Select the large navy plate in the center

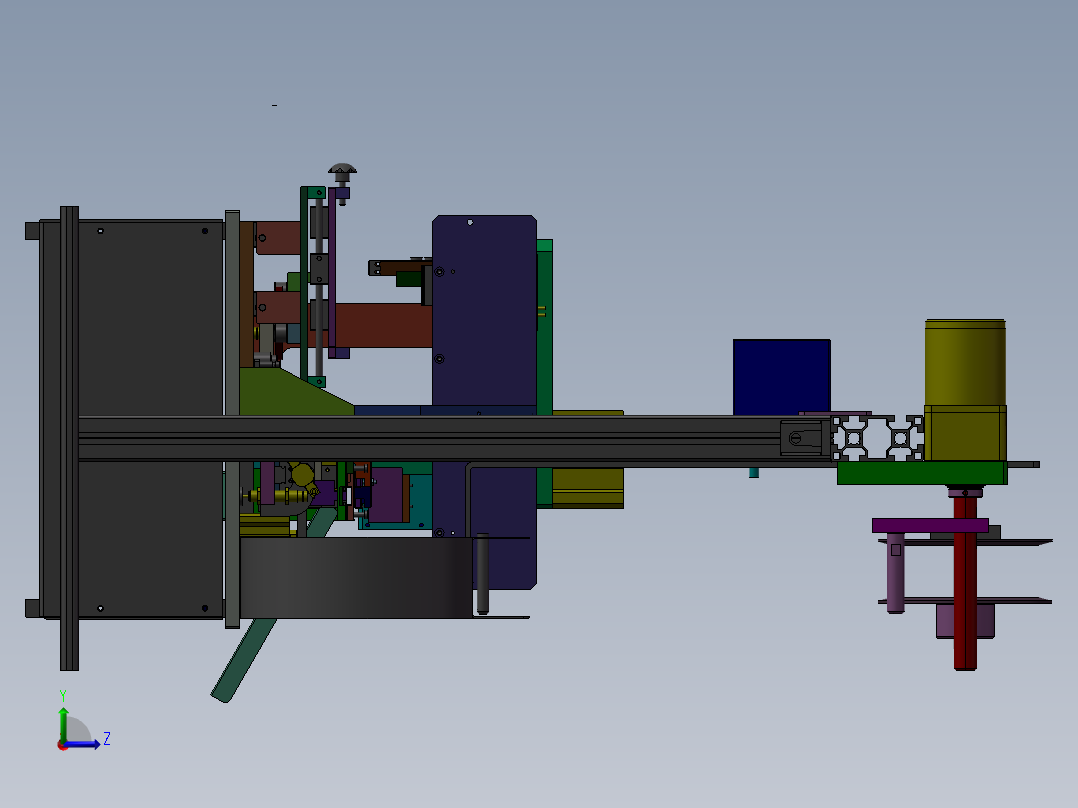[484, 311]
